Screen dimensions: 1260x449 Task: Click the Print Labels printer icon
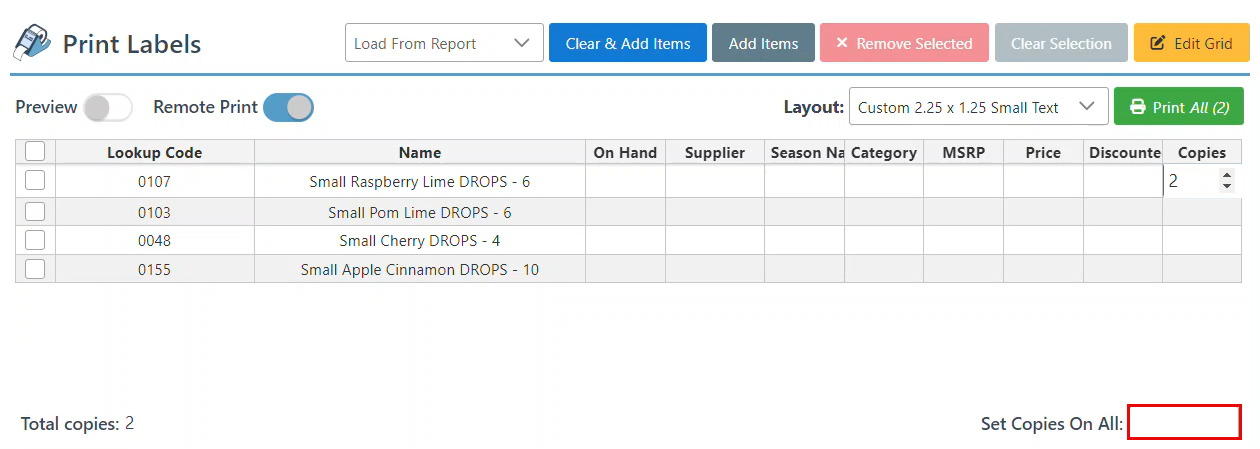coord(31,42)
